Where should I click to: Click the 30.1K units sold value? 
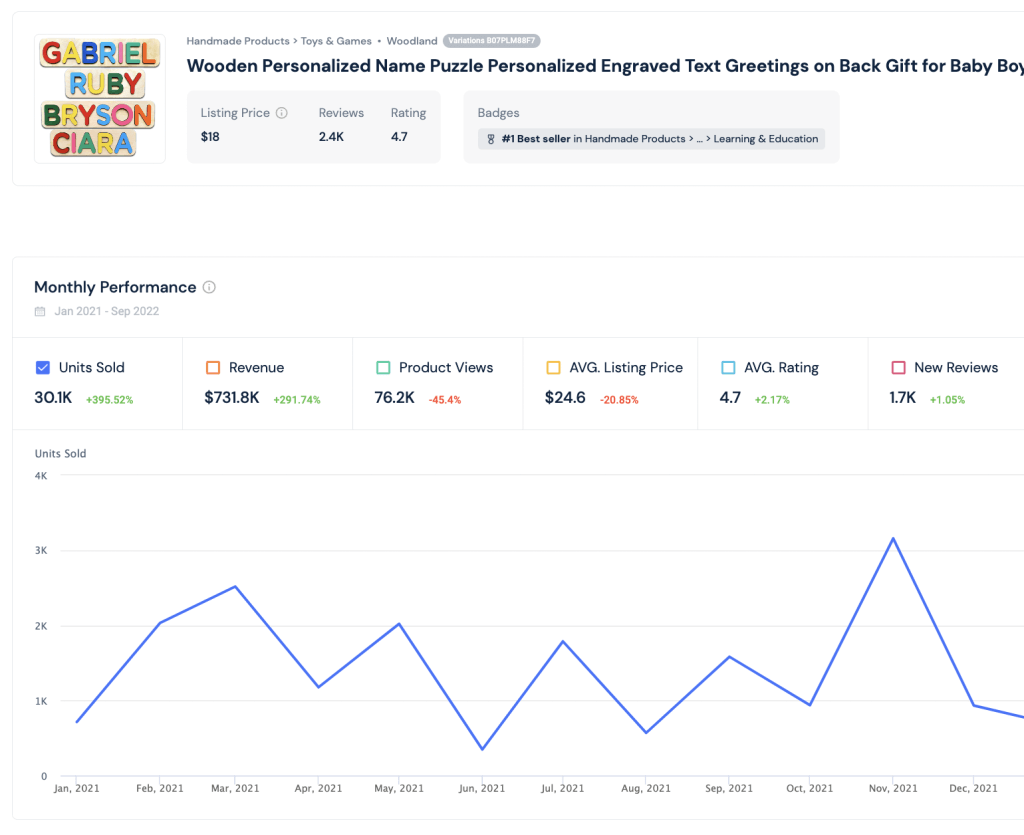(53, 398)
